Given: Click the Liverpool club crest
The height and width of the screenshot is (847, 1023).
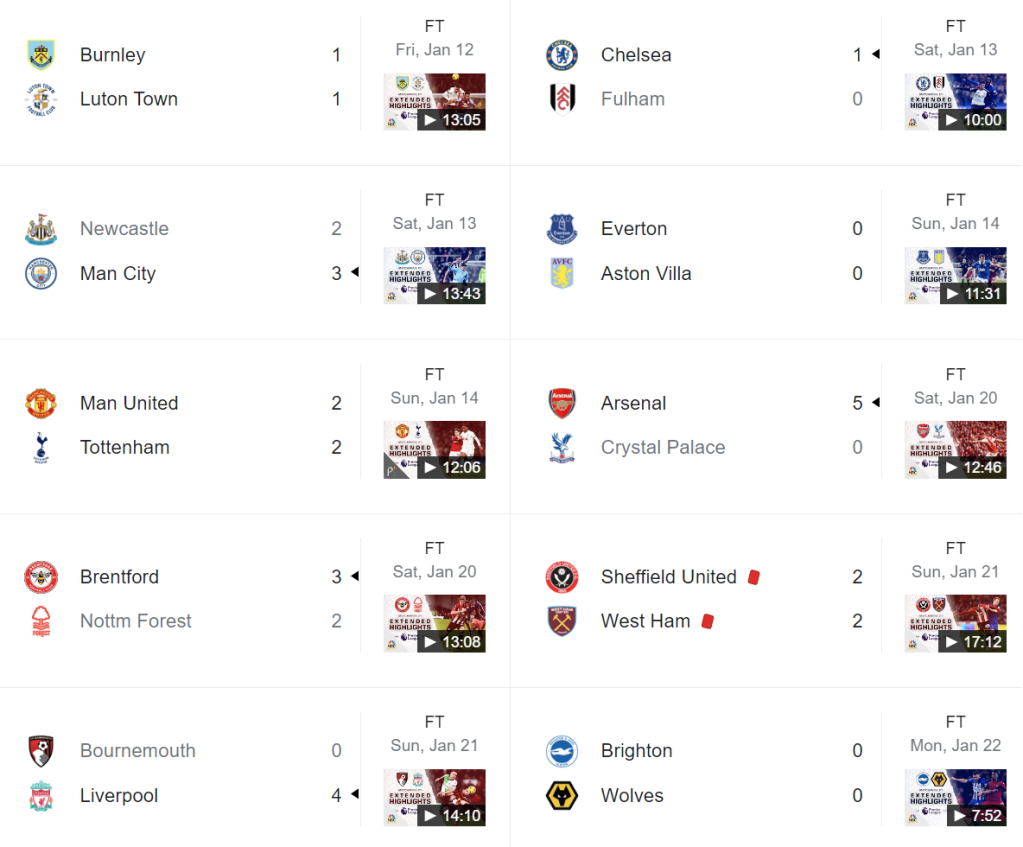Looking at the screenshot, I should [41, 796].
